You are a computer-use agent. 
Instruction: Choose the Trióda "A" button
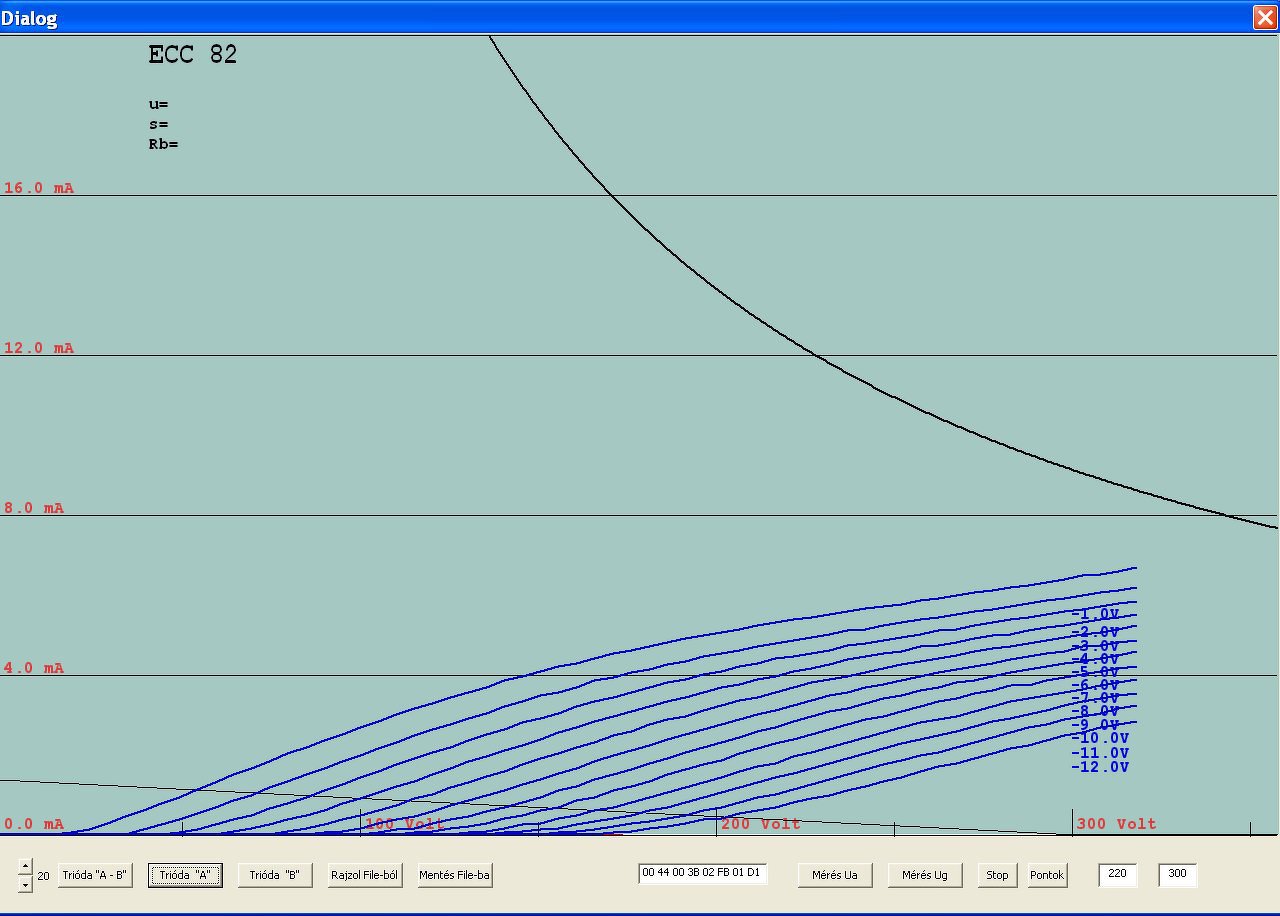185,875
